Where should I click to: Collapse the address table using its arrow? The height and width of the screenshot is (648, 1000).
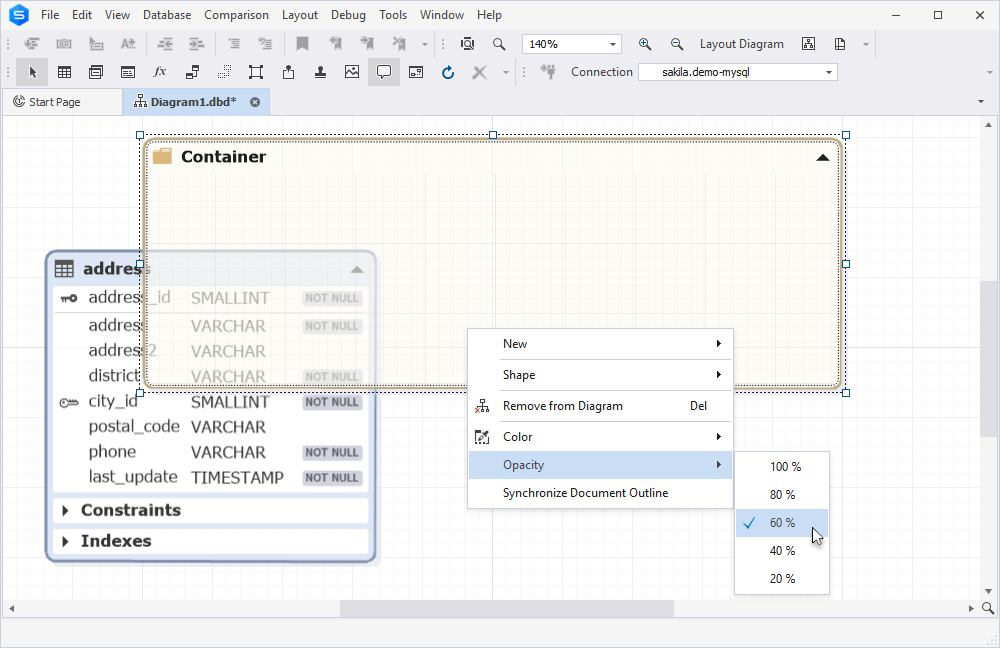coord(357,270)
